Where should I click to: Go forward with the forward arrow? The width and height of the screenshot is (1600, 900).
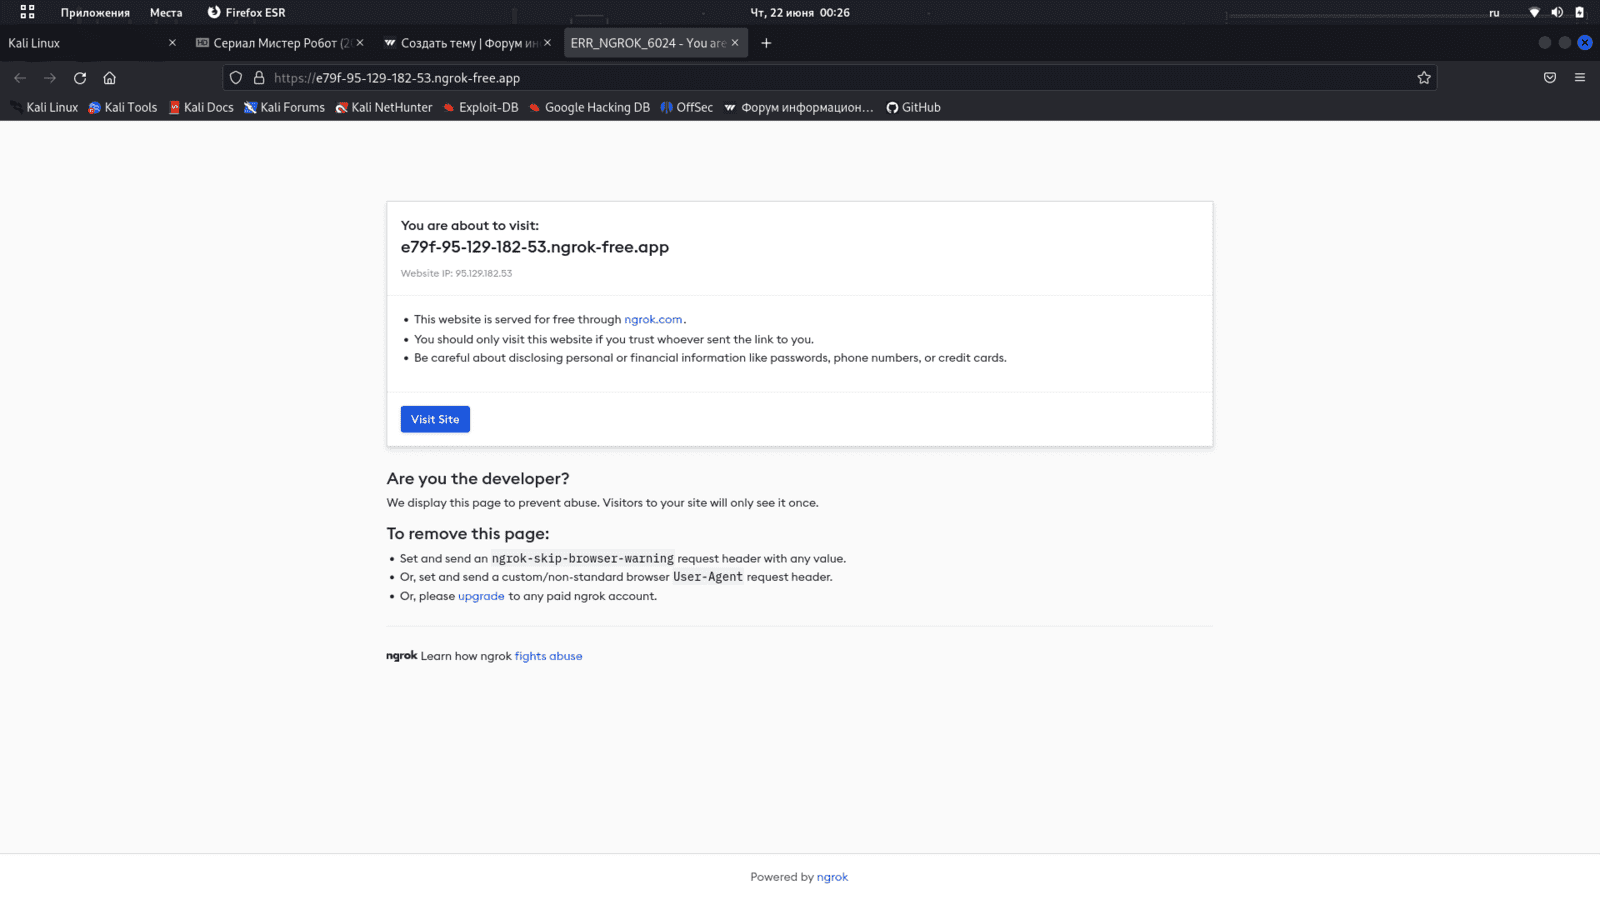(50, 78)
